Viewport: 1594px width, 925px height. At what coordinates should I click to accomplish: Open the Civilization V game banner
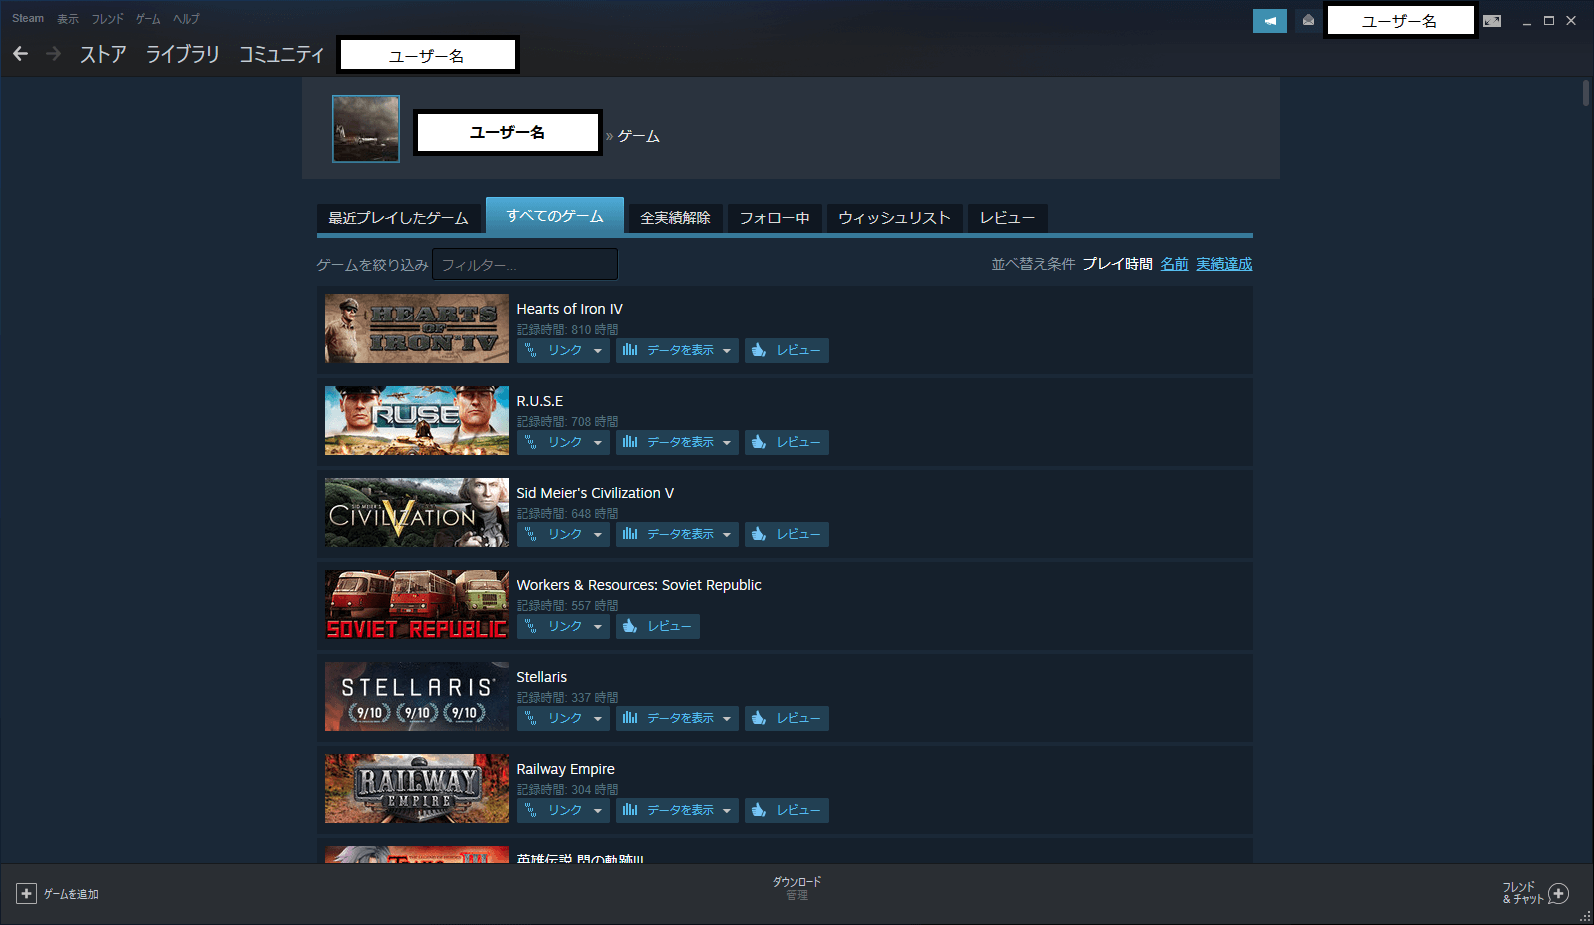(x=416, y=513)
